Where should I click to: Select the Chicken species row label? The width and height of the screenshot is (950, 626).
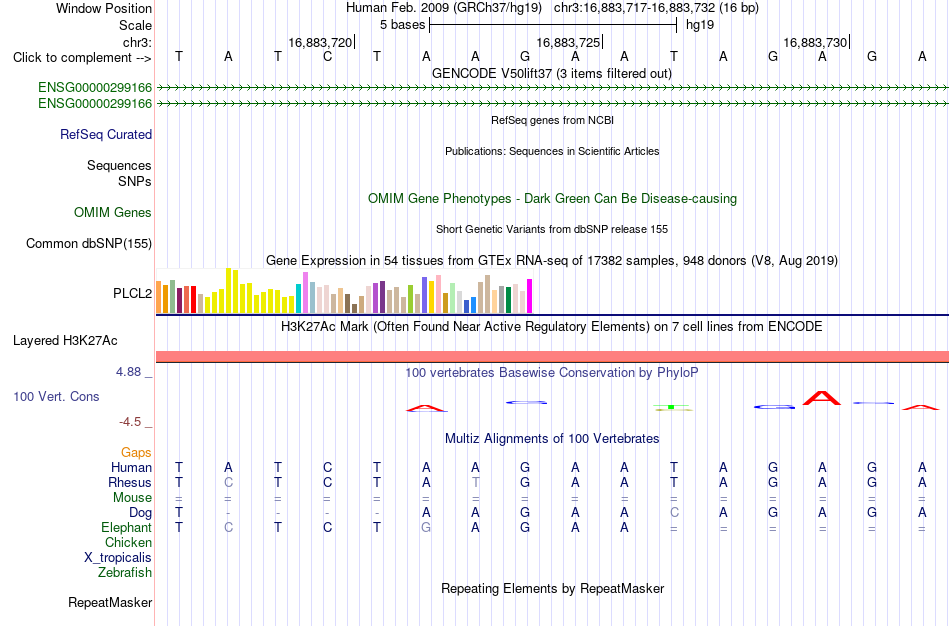(128, 542)
